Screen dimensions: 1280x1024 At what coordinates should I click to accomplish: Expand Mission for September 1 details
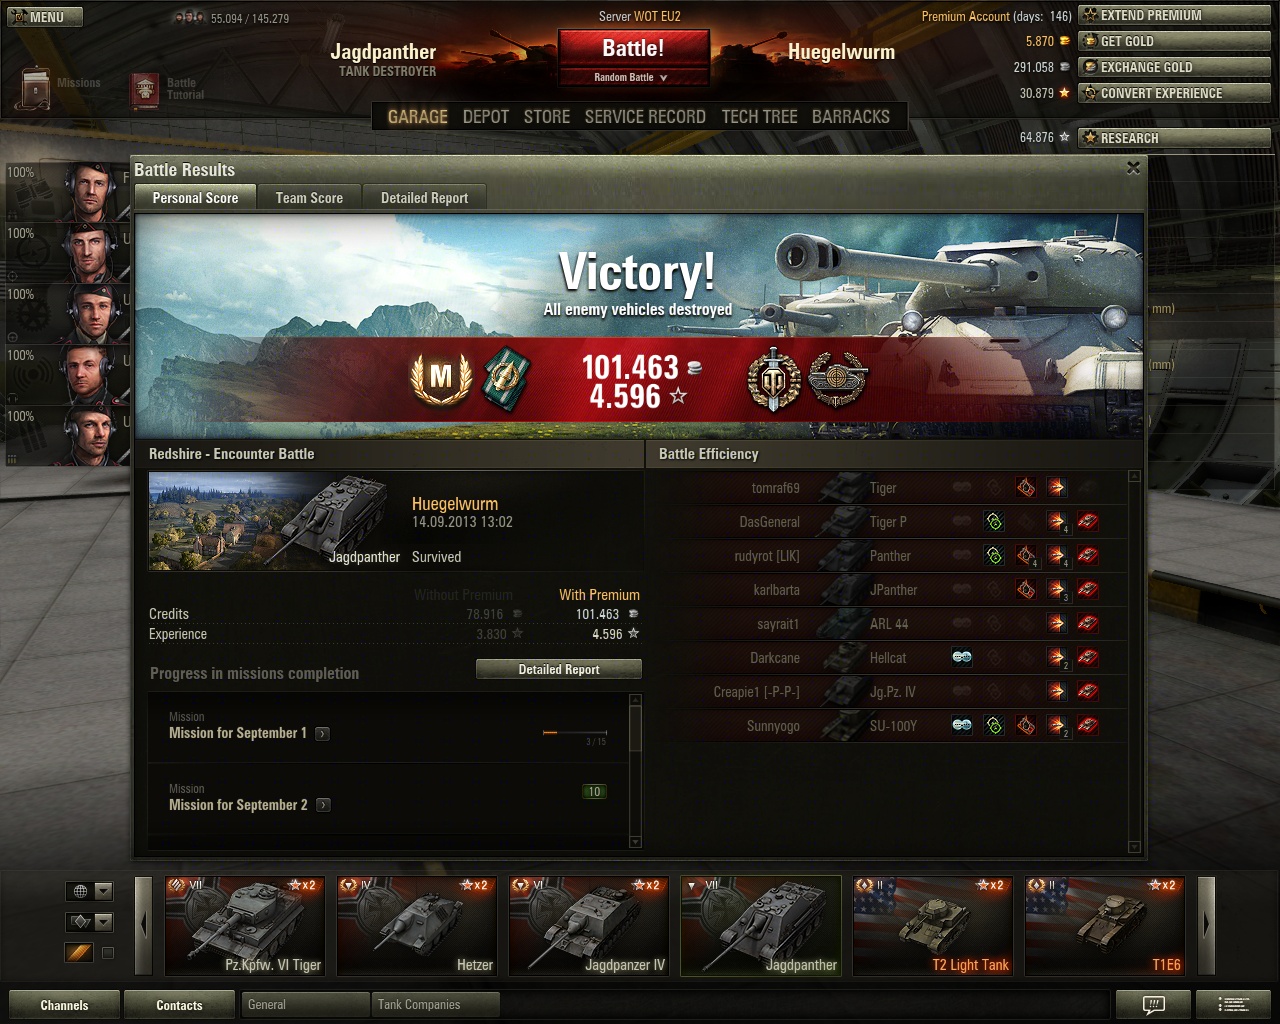tap(322, 734)
